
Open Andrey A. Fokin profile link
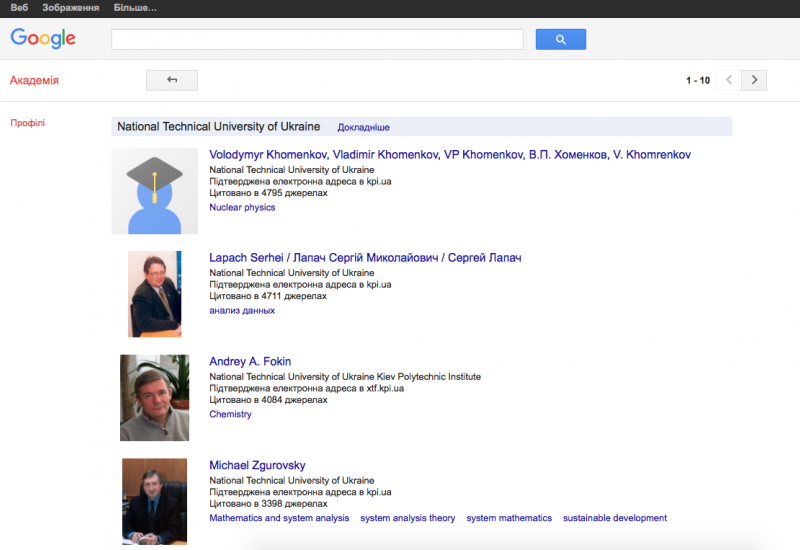click(250, 361)
